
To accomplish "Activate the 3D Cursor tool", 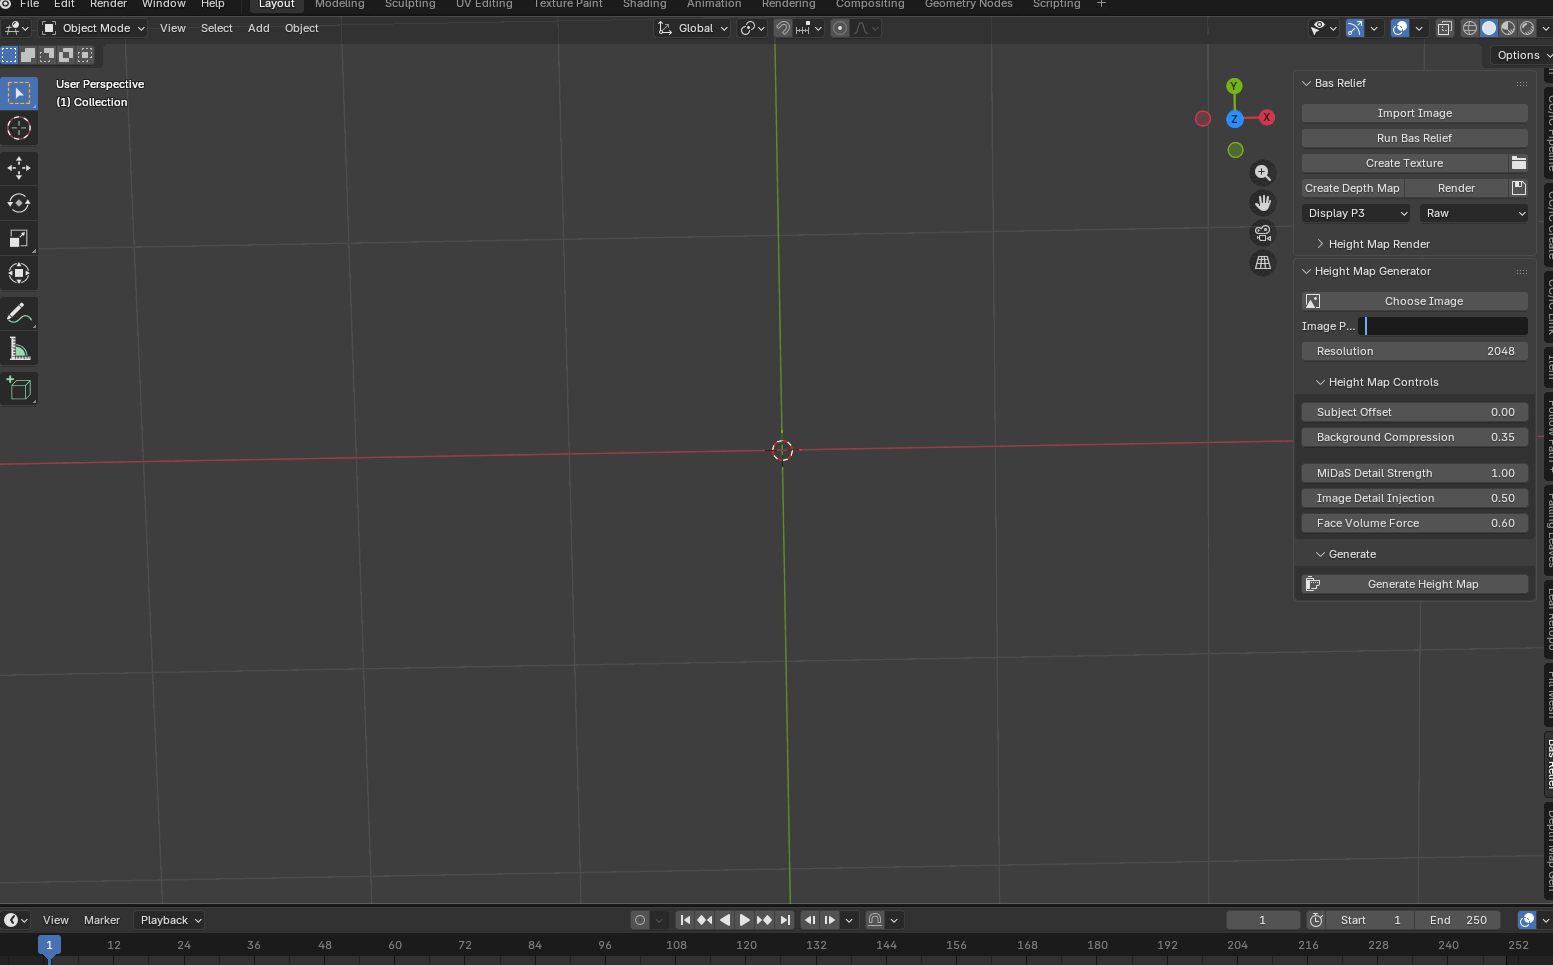I will pyautogui.click(x=19, y=128).
